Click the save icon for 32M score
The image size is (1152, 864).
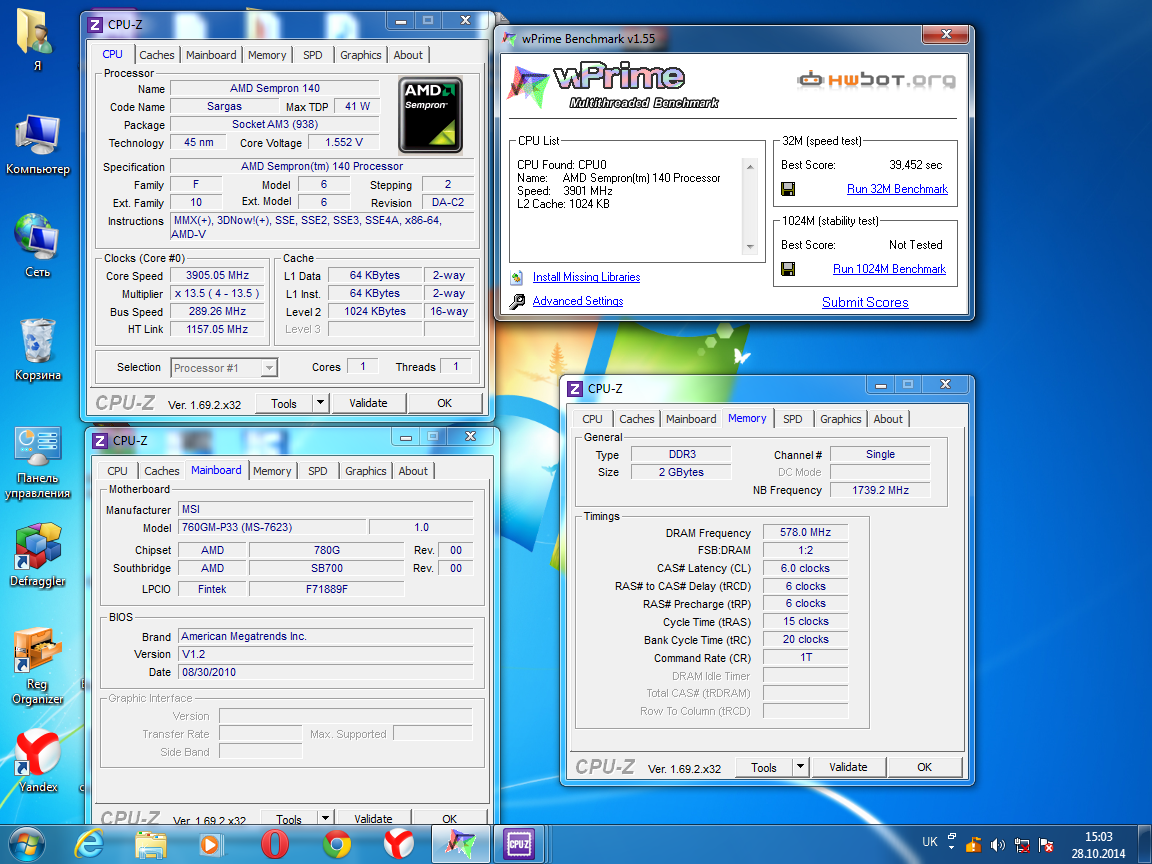pos(788,190)
